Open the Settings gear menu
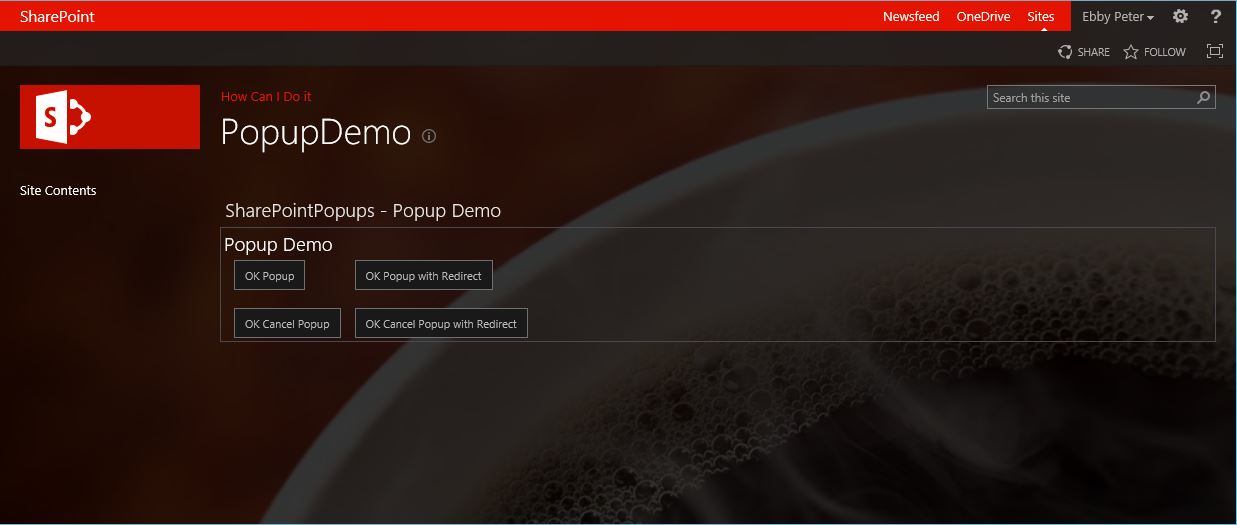Image resolution: width=1237 pixels, height=525 pixels. [x=1180, y=16]
